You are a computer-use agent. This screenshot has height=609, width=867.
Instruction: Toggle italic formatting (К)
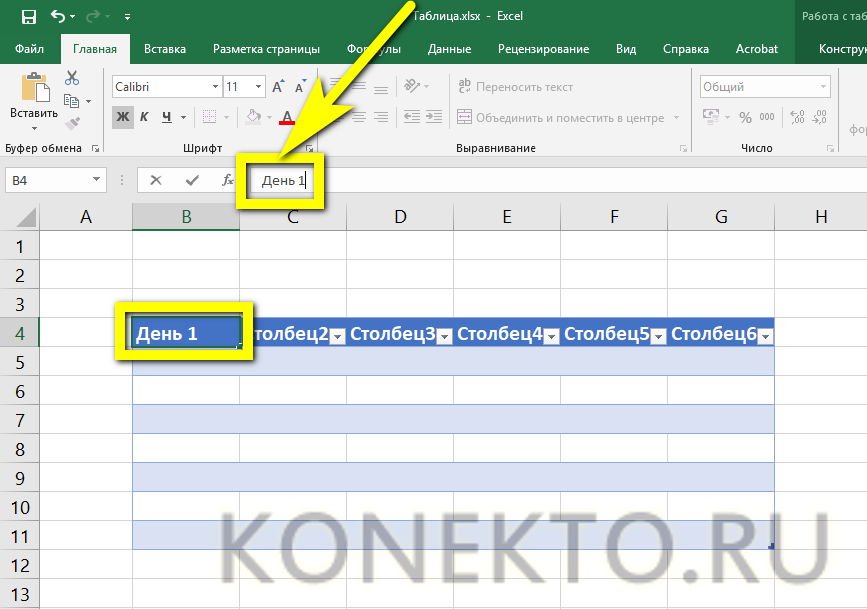pyautogui.click(x=145, y=117)
